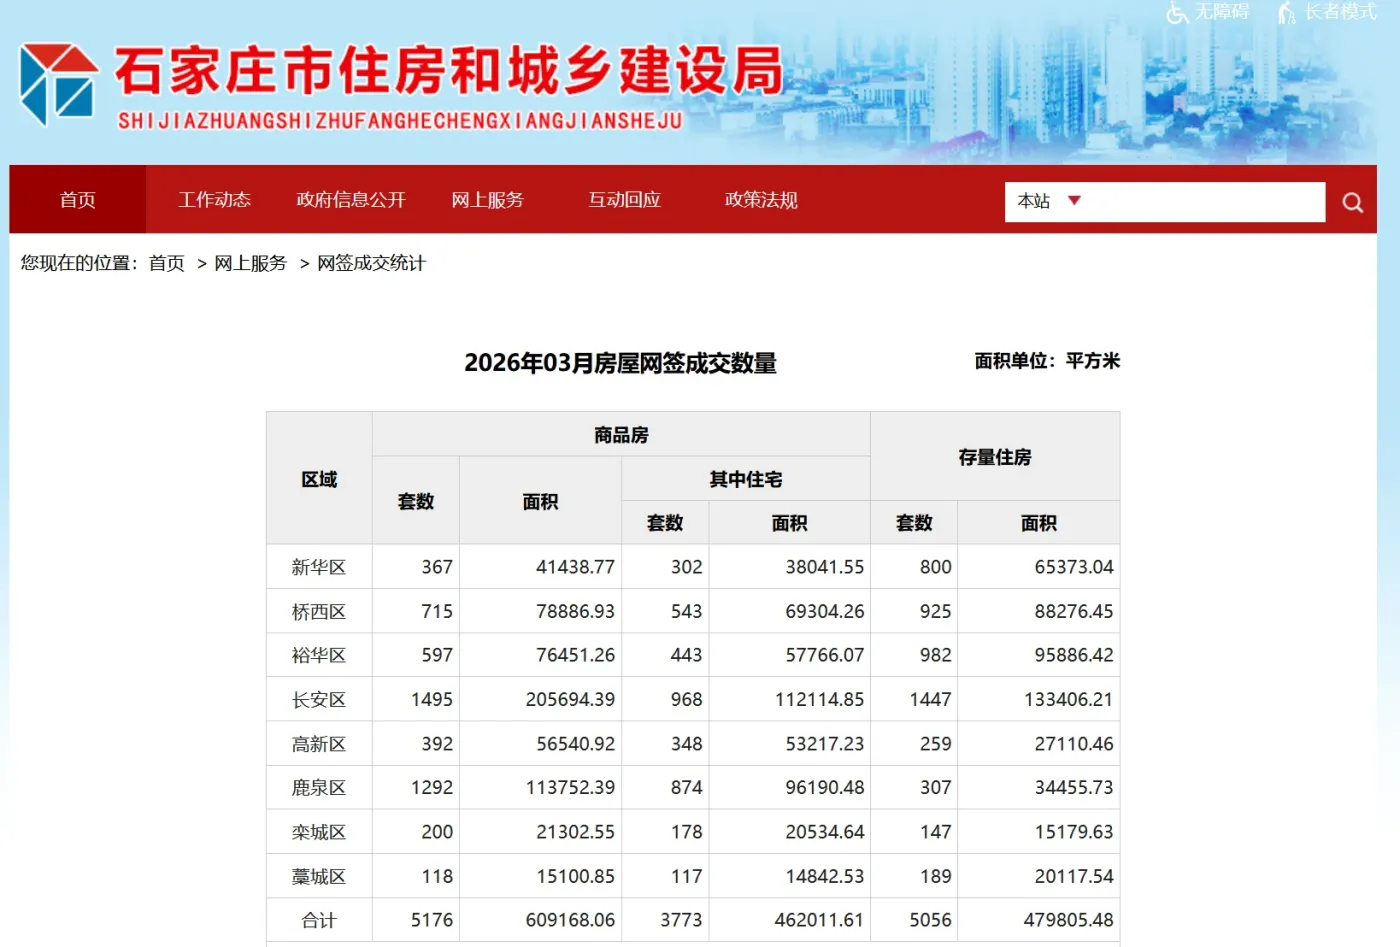Click 网签成交统计 breadcrumb link
Viewport: 1400px width, 947px height.
(x=371, y=263)
